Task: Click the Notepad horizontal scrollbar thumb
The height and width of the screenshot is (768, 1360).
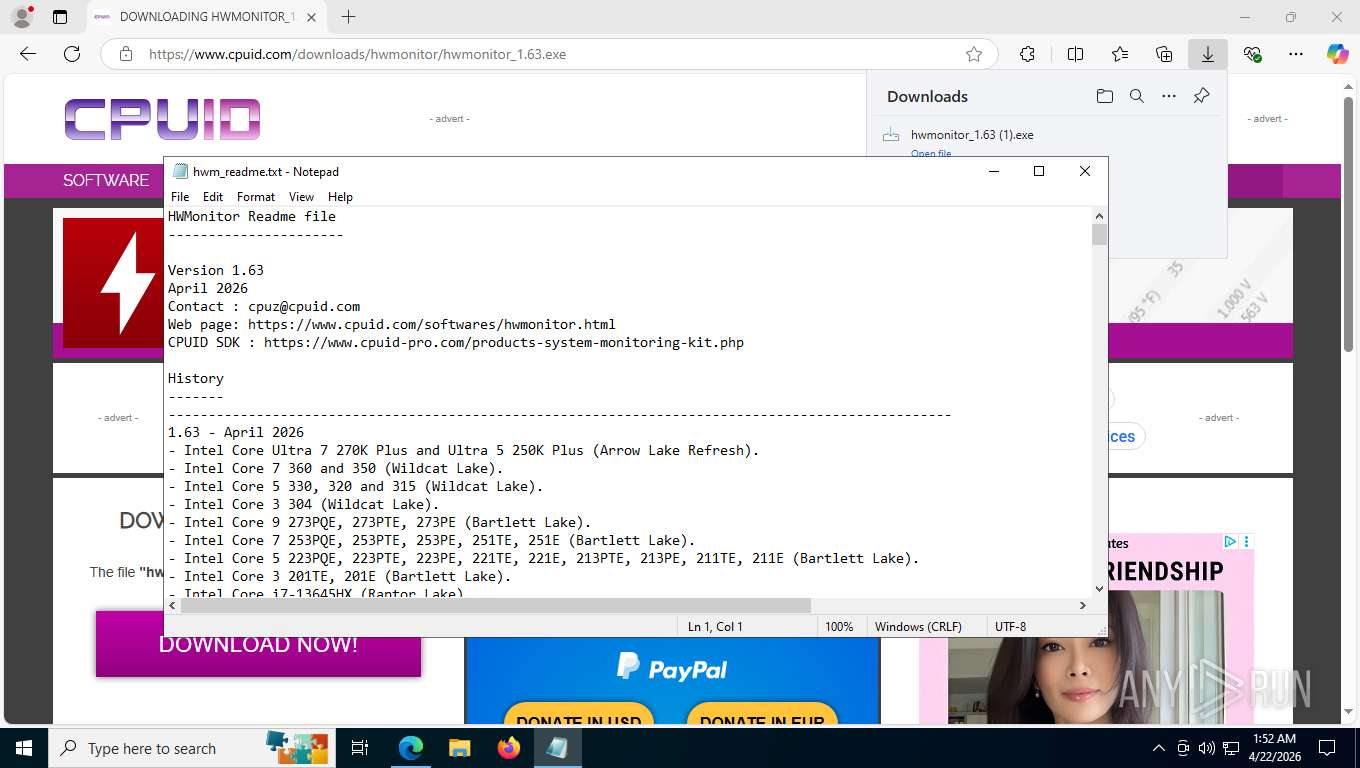Action: click(495, 605)
